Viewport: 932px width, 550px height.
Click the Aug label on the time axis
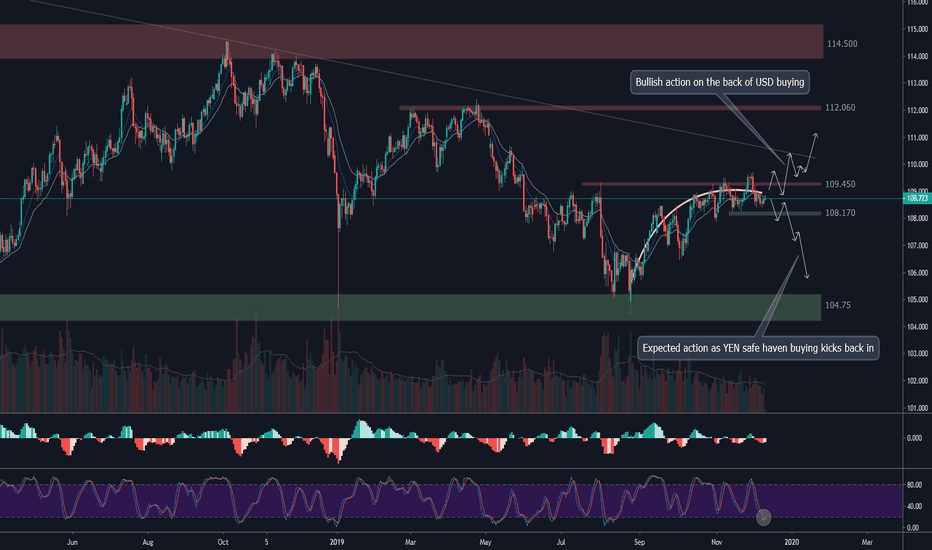point(148,542)
